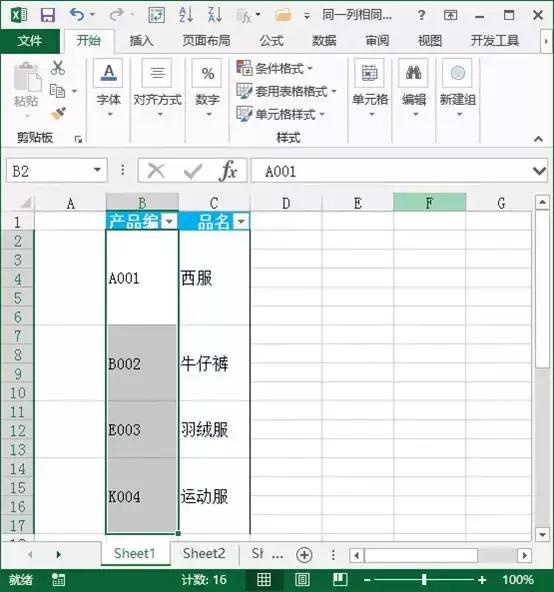
Task: Click the Excel application logo icon
Action: pyautogui.click(x=19, y=15)
